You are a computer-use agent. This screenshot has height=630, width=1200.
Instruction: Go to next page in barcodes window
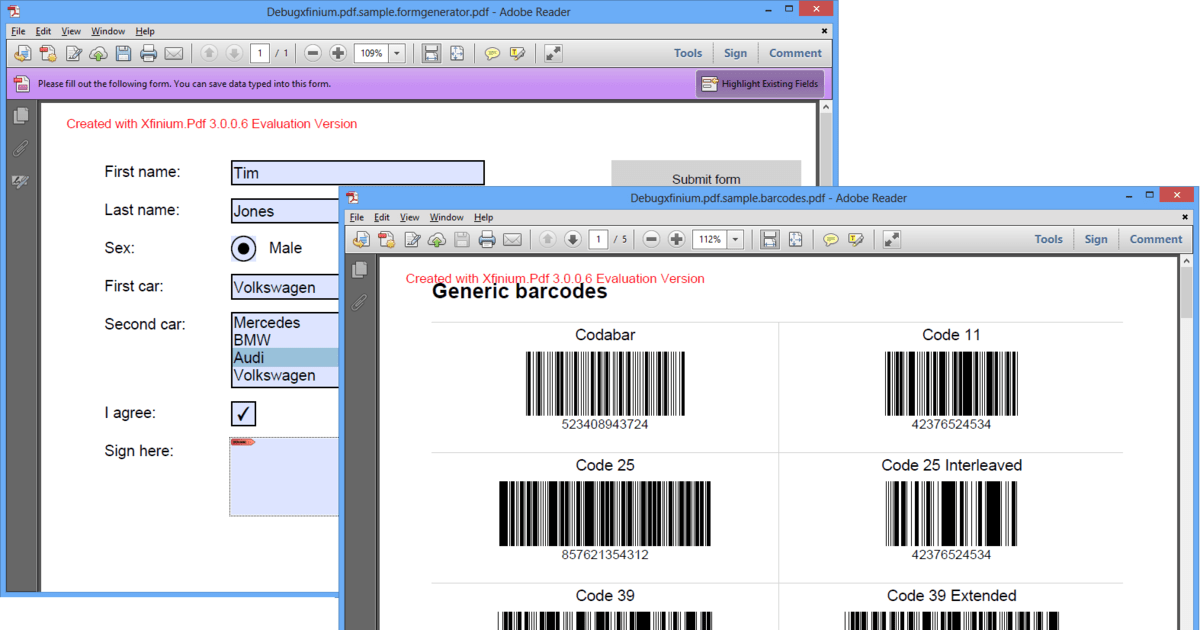(573, 239)
